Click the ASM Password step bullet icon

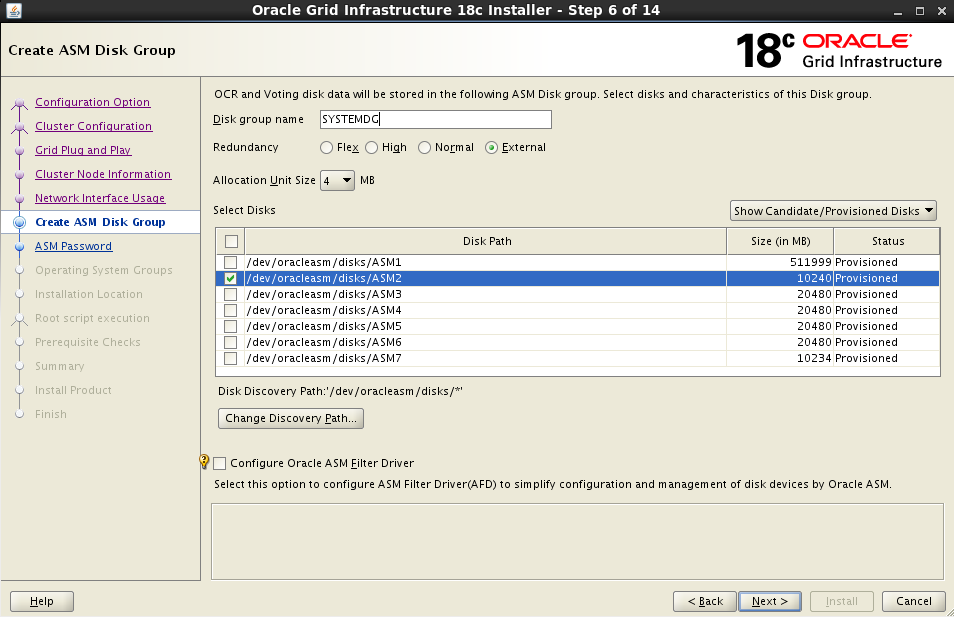click(x=19, y=246)
